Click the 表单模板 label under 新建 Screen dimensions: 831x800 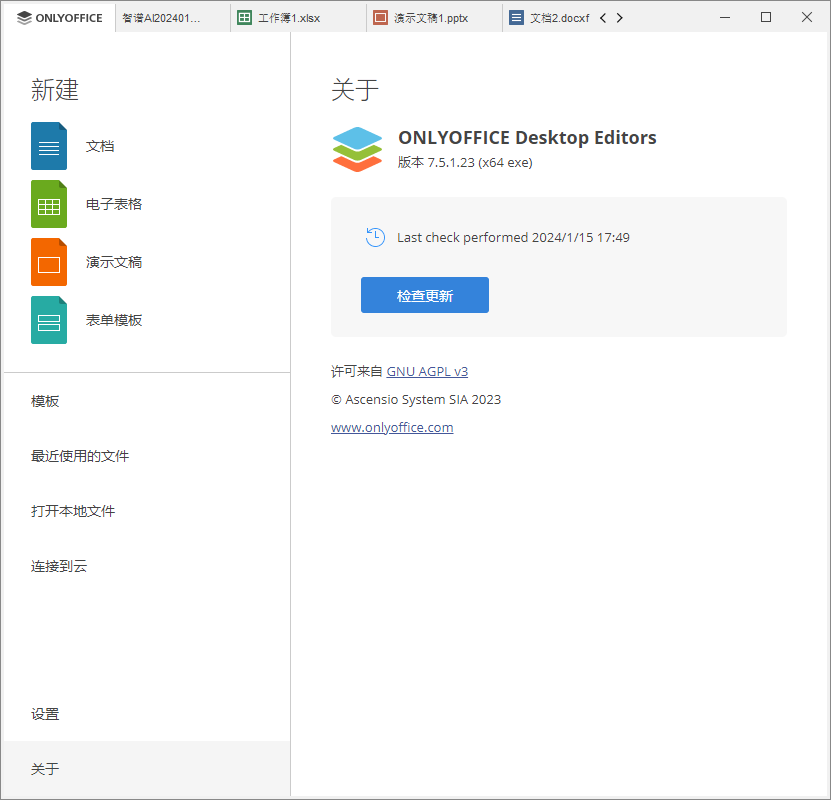click(x=114, y=320)
